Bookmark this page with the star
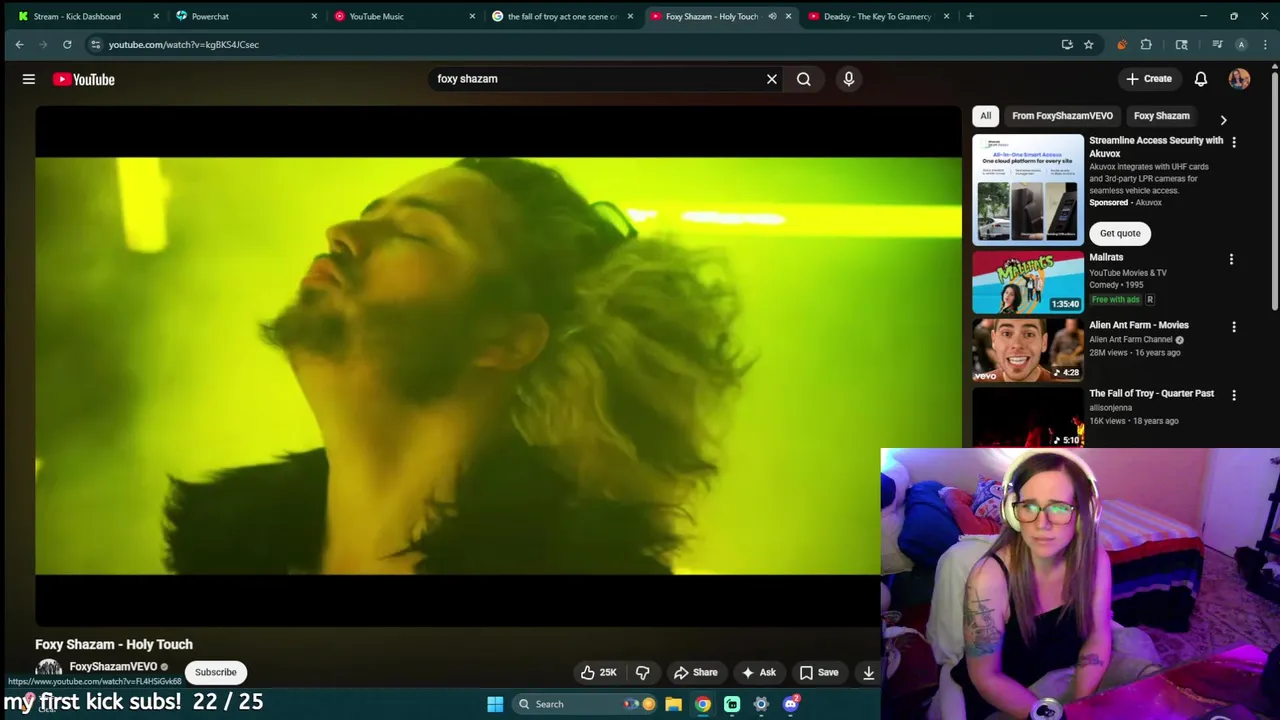Image resolution: width=1280 pixels, height=720 pixels. click(1088, 44)
